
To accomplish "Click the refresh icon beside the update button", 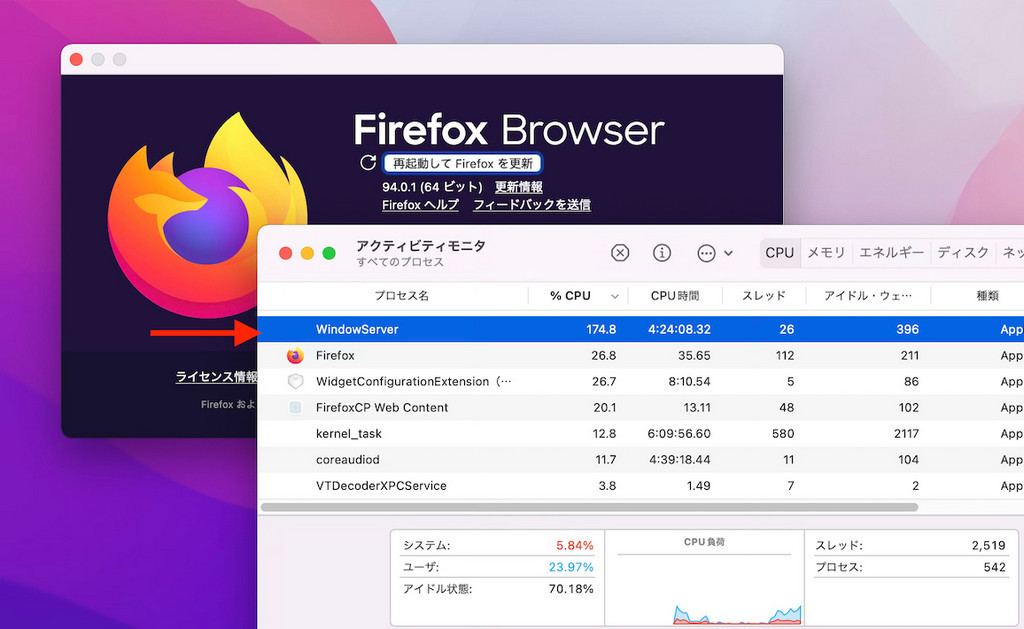I will tap(368, 163).
